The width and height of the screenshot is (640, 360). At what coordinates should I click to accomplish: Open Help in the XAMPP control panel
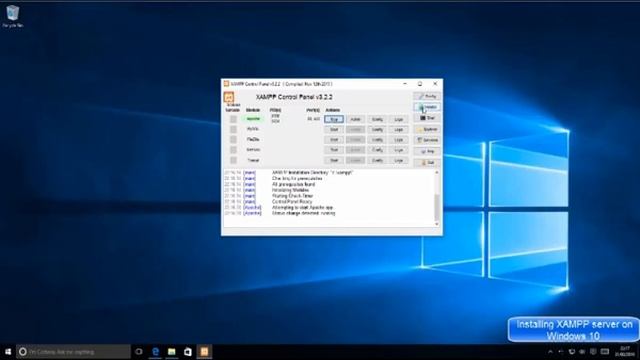coord(427,151)
